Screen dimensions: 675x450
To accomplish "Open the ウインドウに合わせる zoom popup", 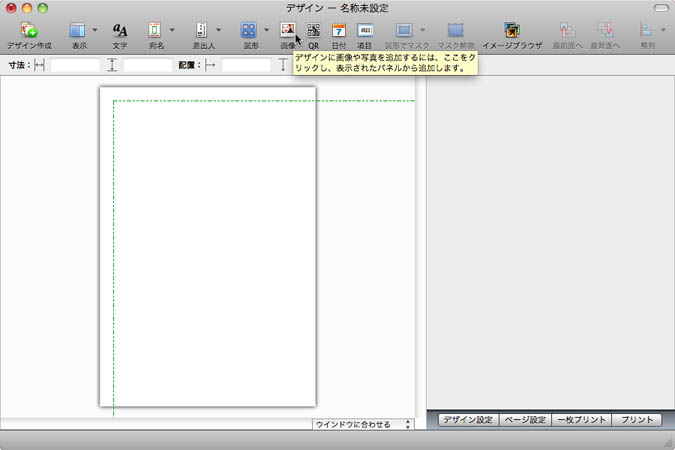I will pos(362,424).
